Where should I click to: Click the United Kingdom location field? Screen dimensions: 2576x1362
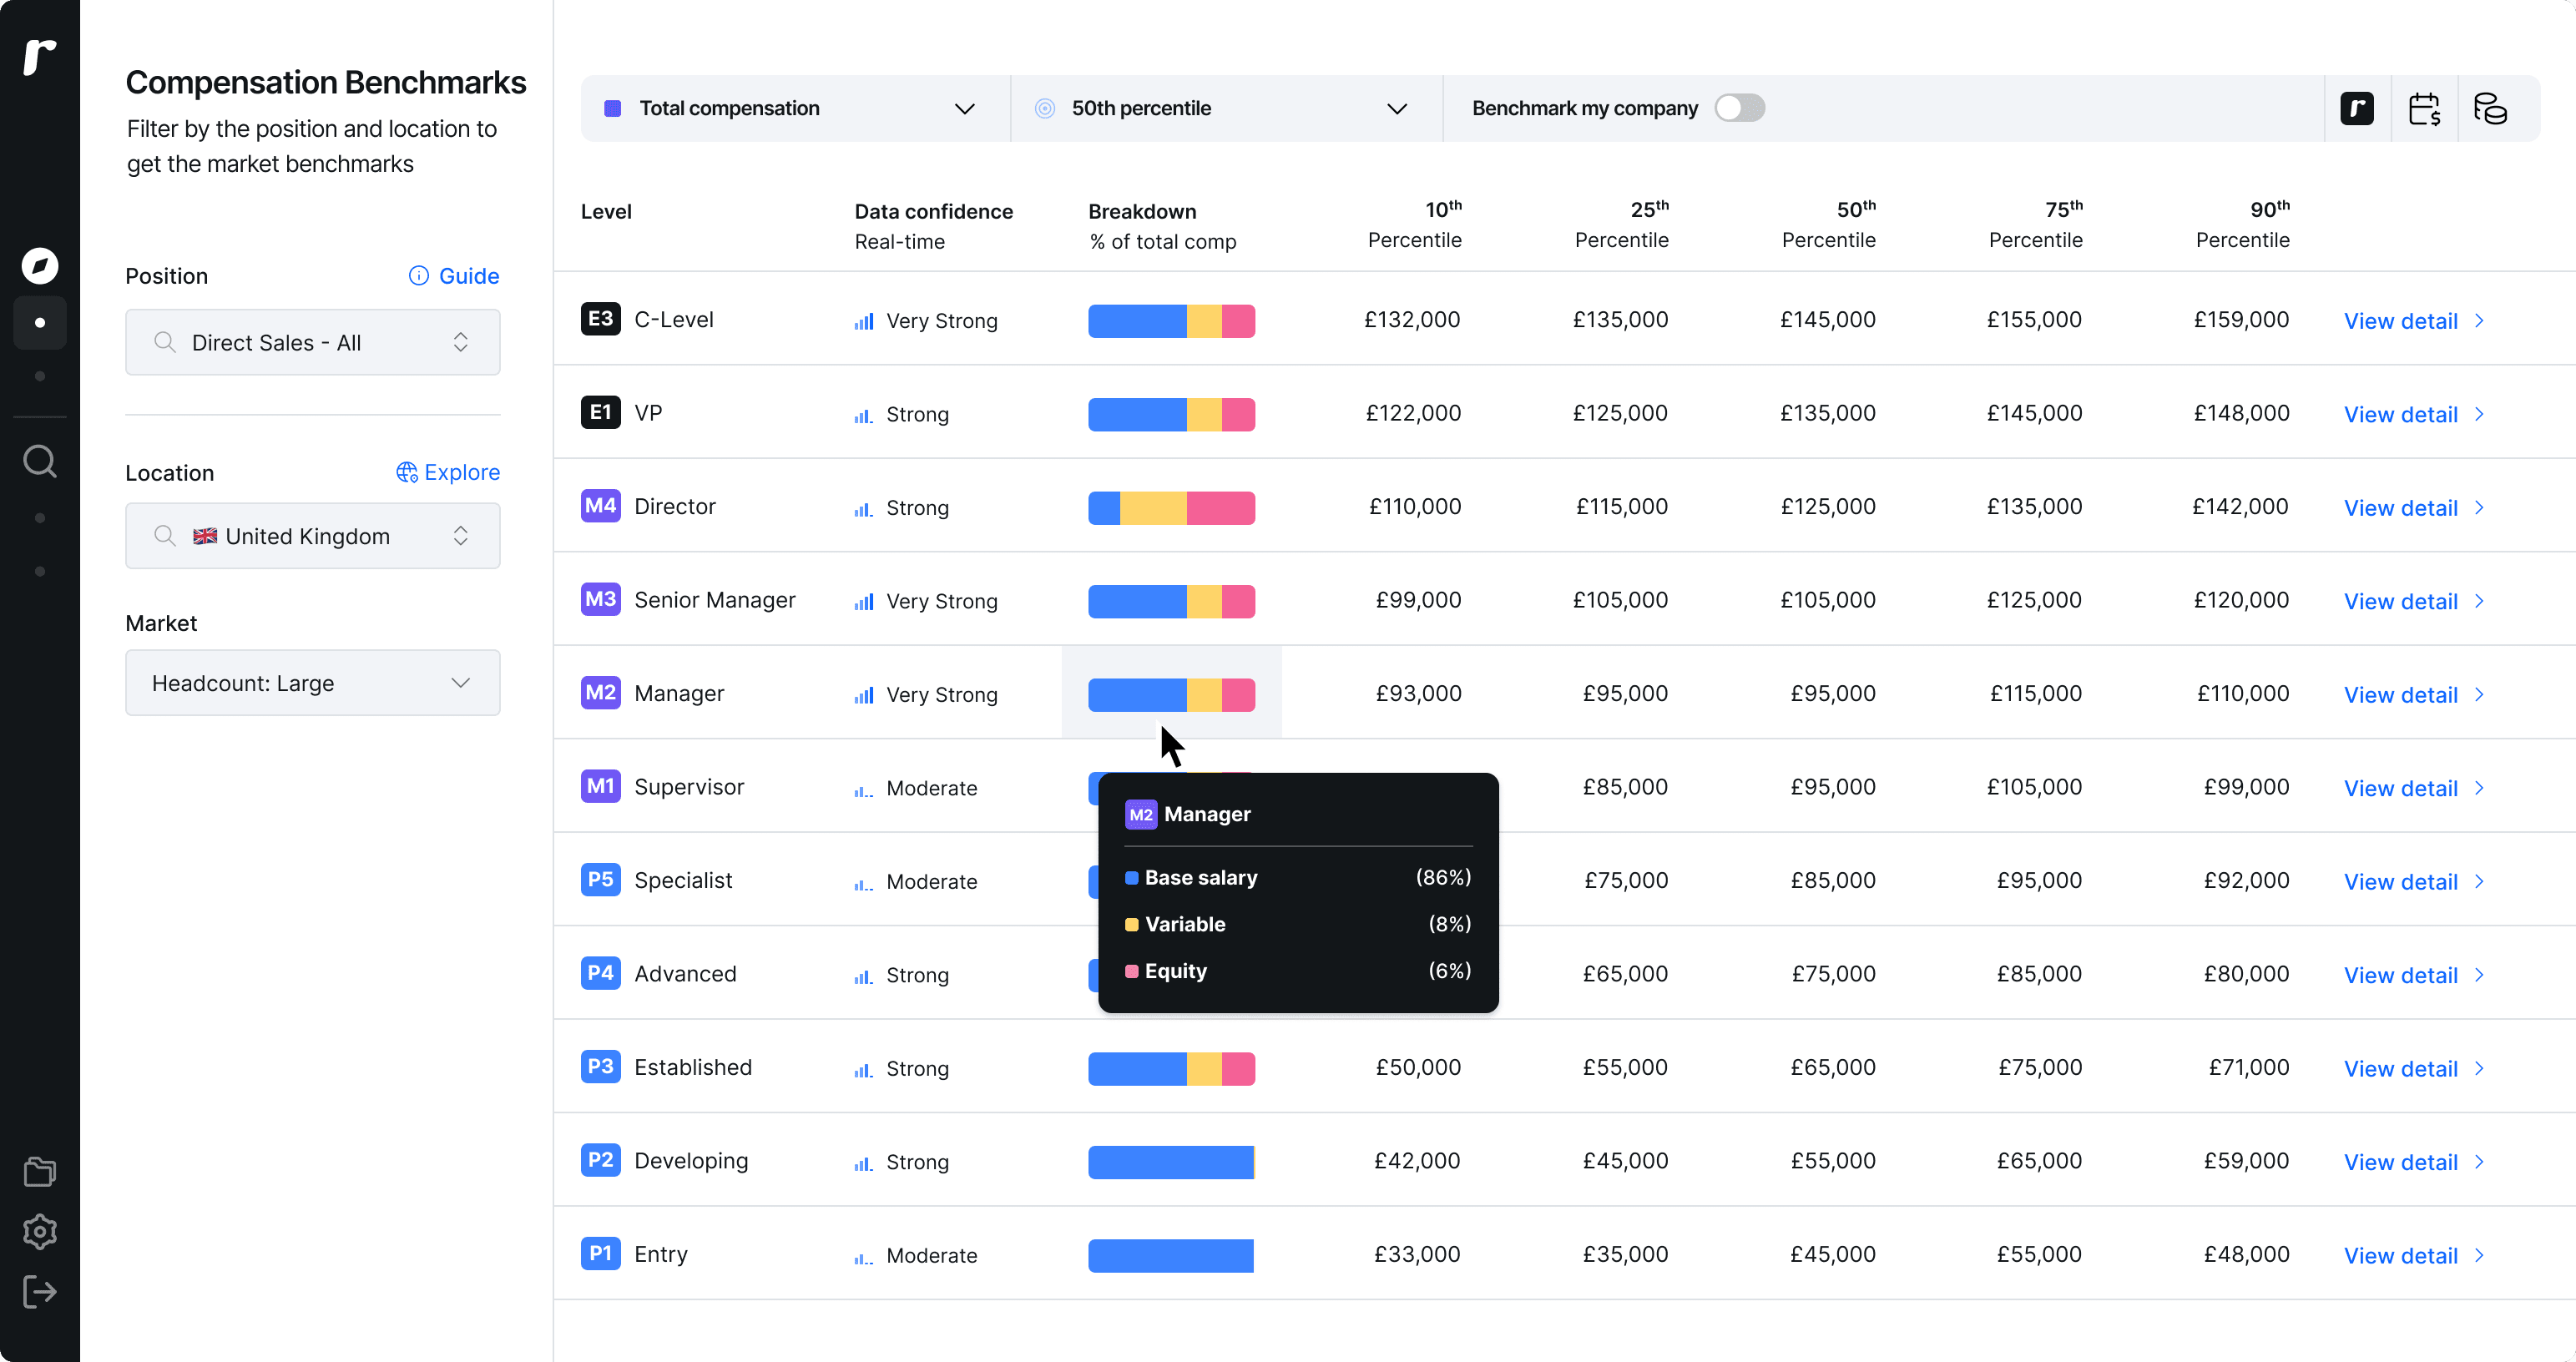(x=312, y=536)
